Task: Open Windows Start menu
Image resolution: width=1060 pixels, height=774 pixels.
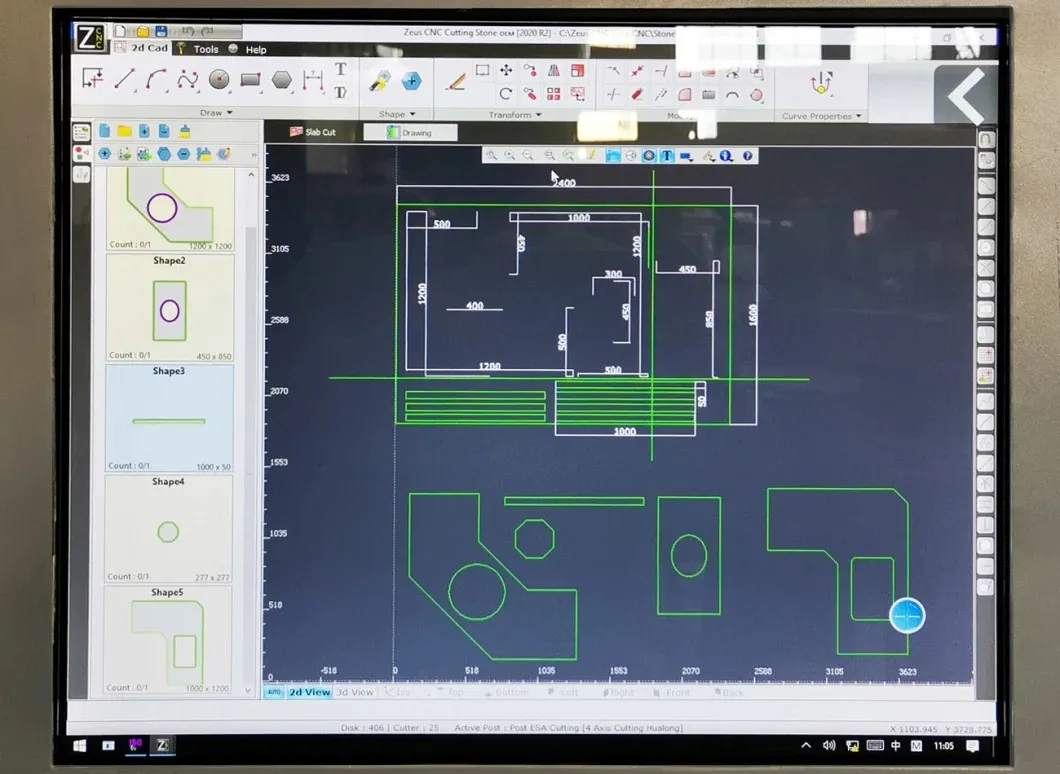Action: (80, 745)
